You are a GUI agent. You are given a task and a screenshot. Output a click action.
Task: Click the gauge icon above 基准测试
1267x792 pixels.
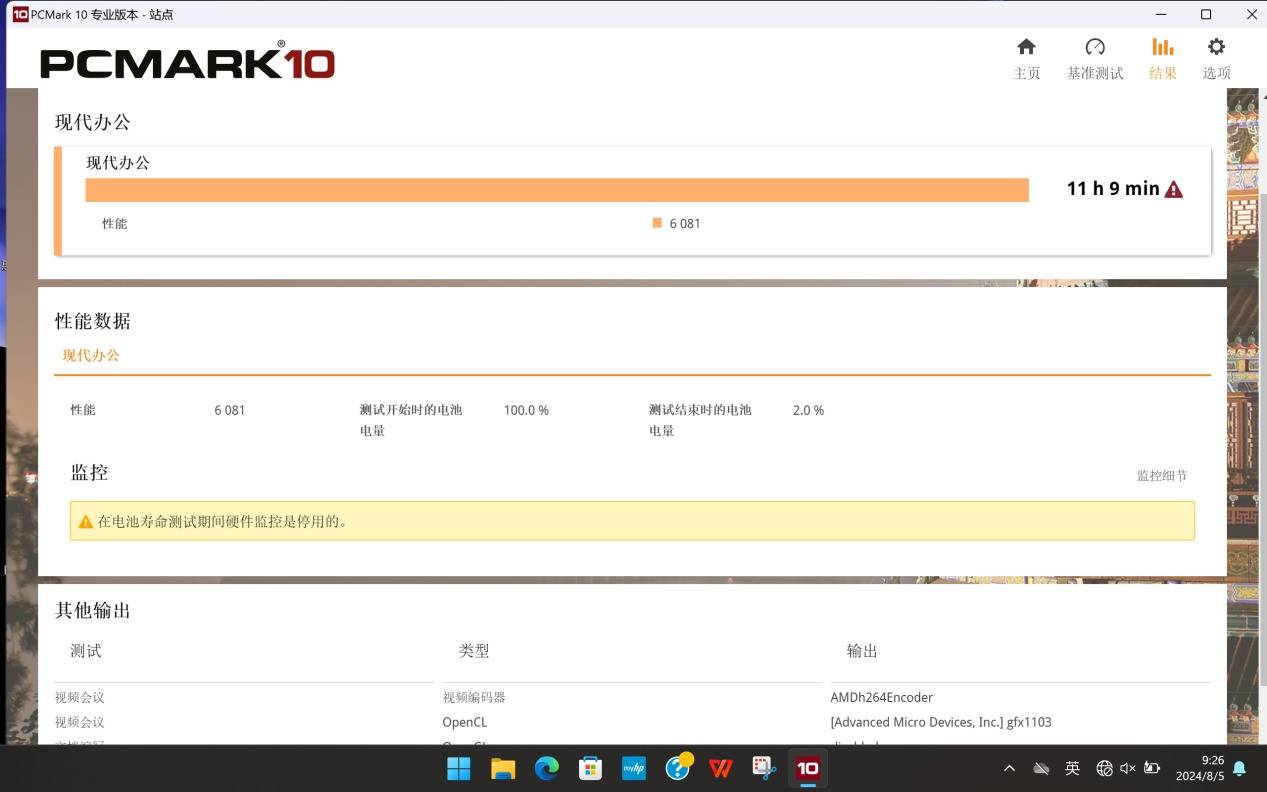(x=1095, y=47)
